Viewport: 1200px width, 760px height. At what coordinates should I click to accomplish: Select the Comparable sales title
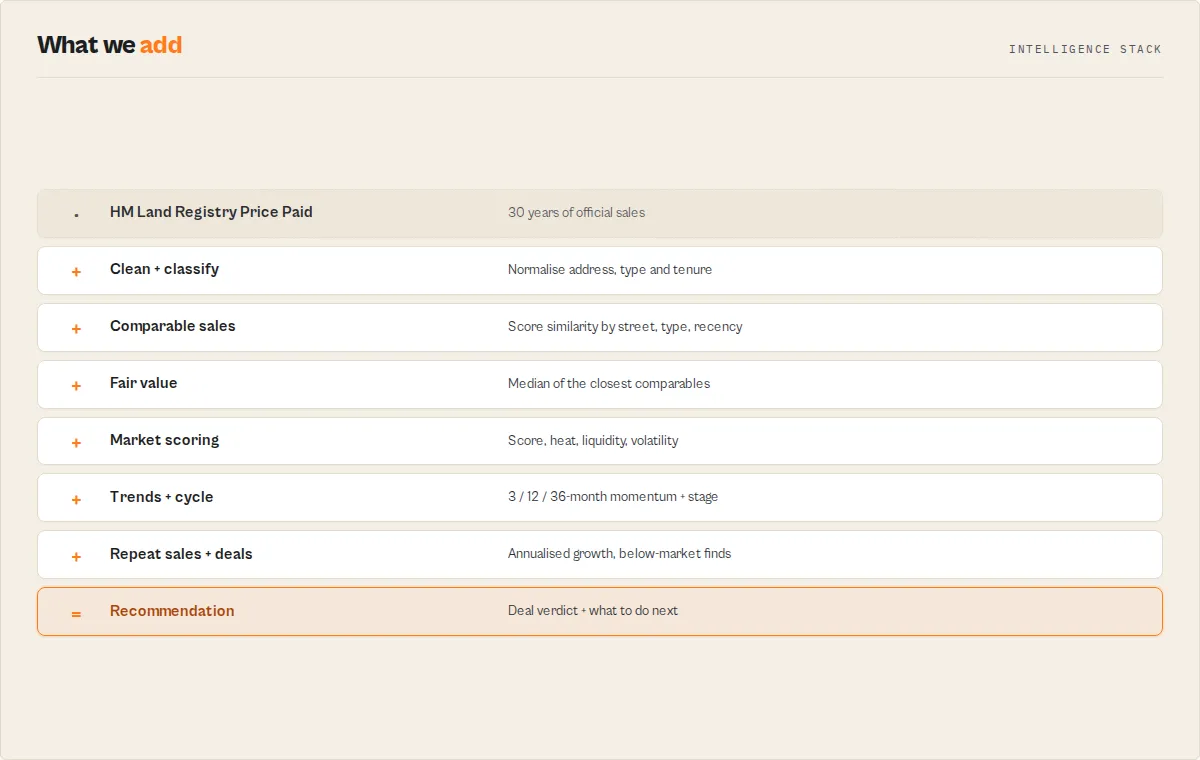[173, 326]
